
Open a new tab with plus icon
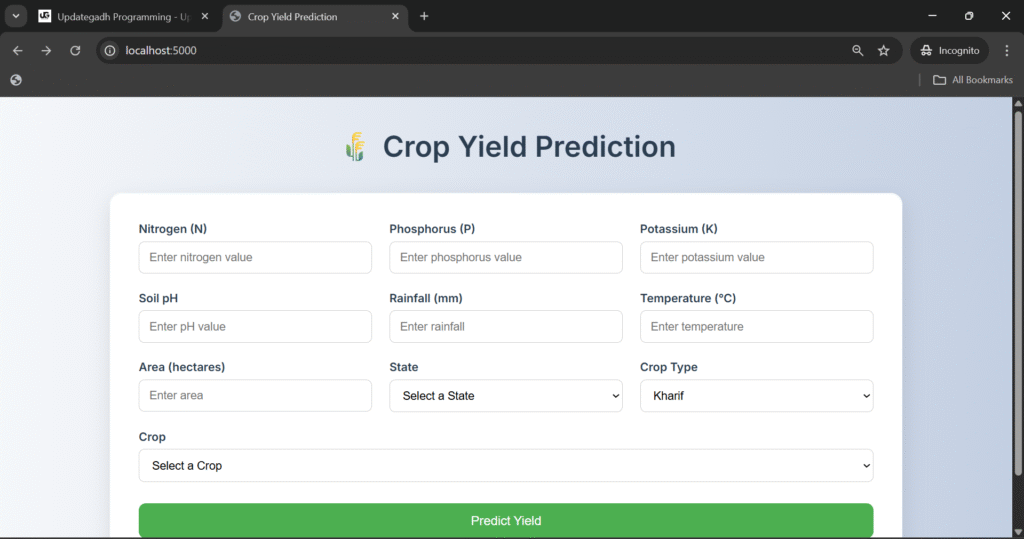tap(424, 16)
